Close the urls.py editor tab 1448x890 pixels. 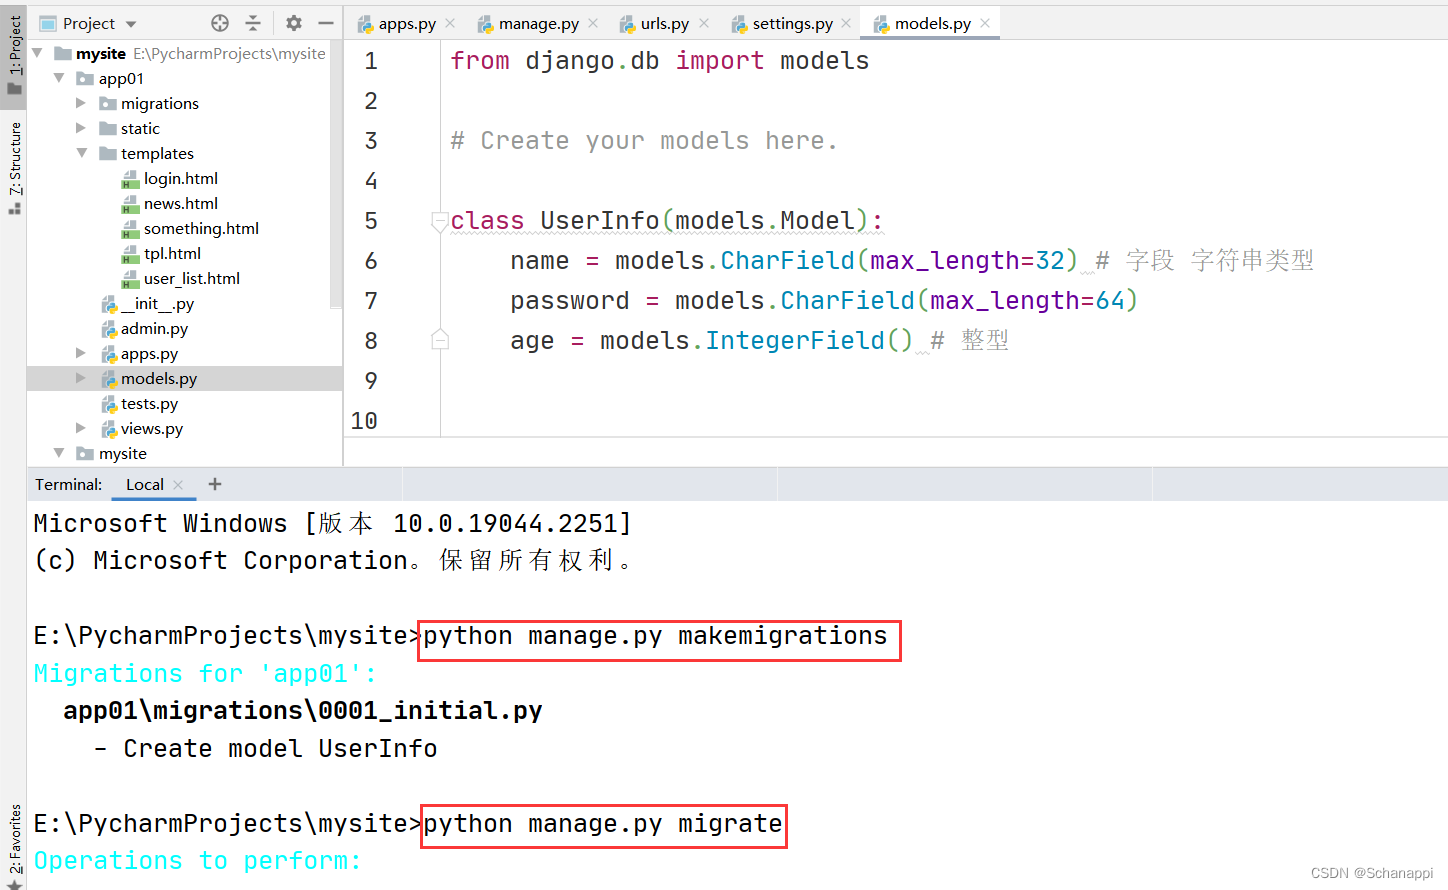[x=704, y=23]
